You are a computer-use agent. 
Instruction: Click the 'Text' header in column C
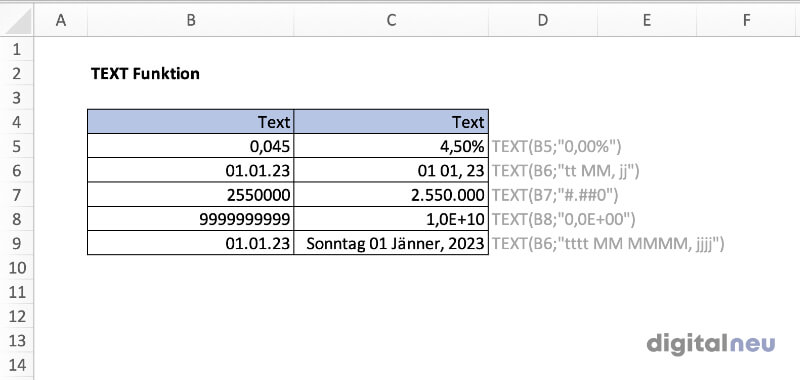pyautogui.click(x=391, y=122)
